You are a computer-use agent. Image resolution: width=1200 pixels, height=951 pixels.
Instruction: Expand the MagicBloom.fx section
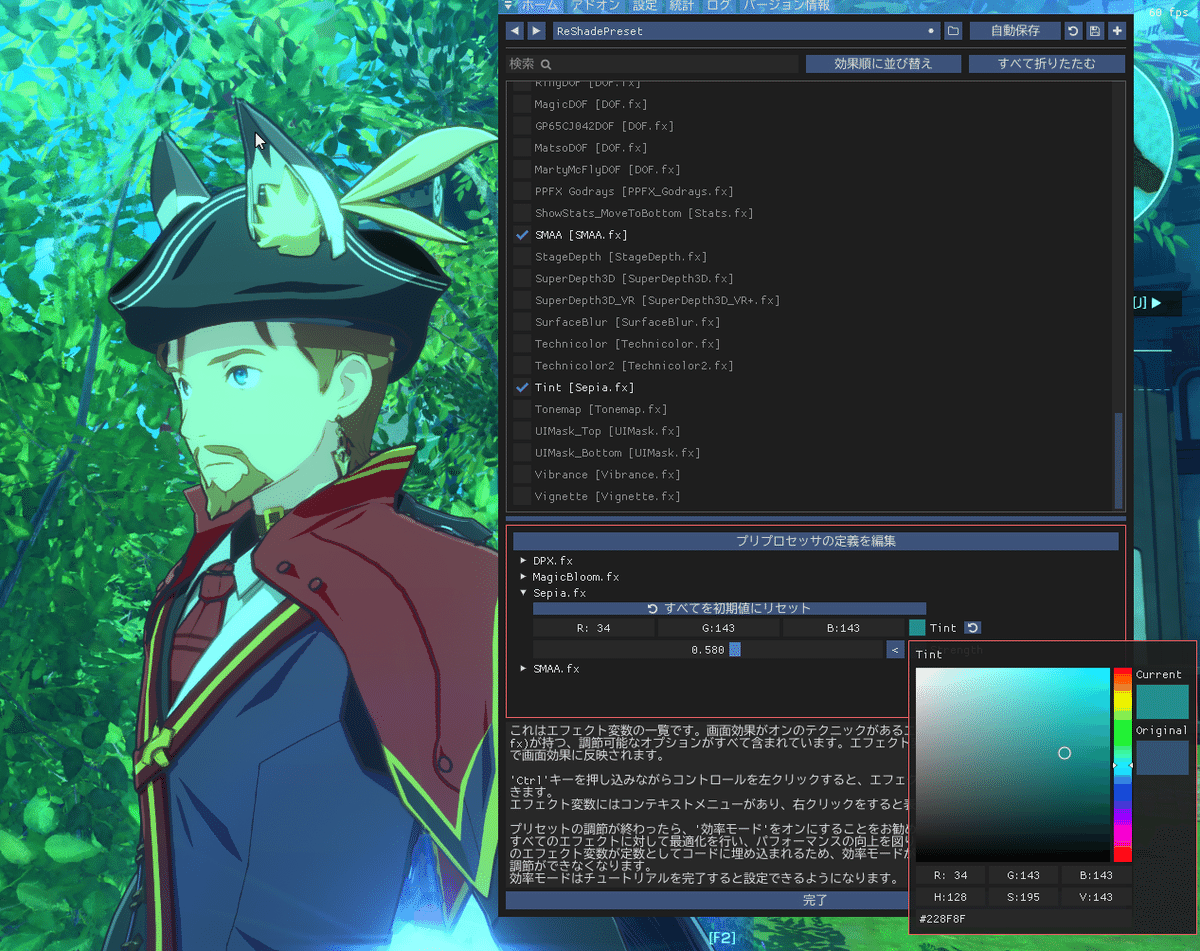point(523,577)
